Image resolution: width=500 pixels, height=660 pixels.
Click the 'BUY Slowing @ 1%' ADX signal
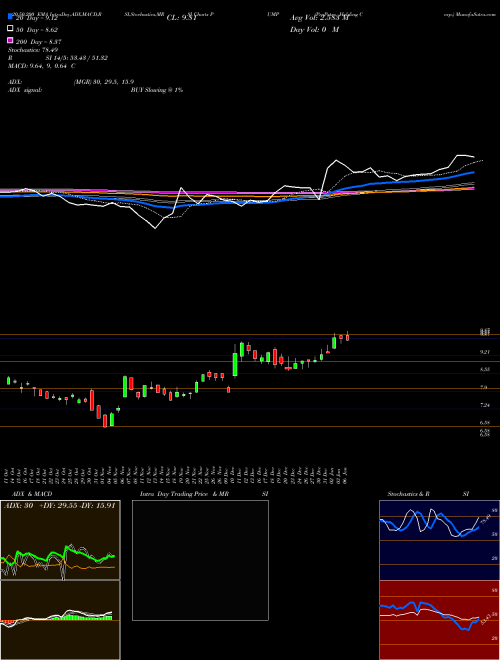157,90
